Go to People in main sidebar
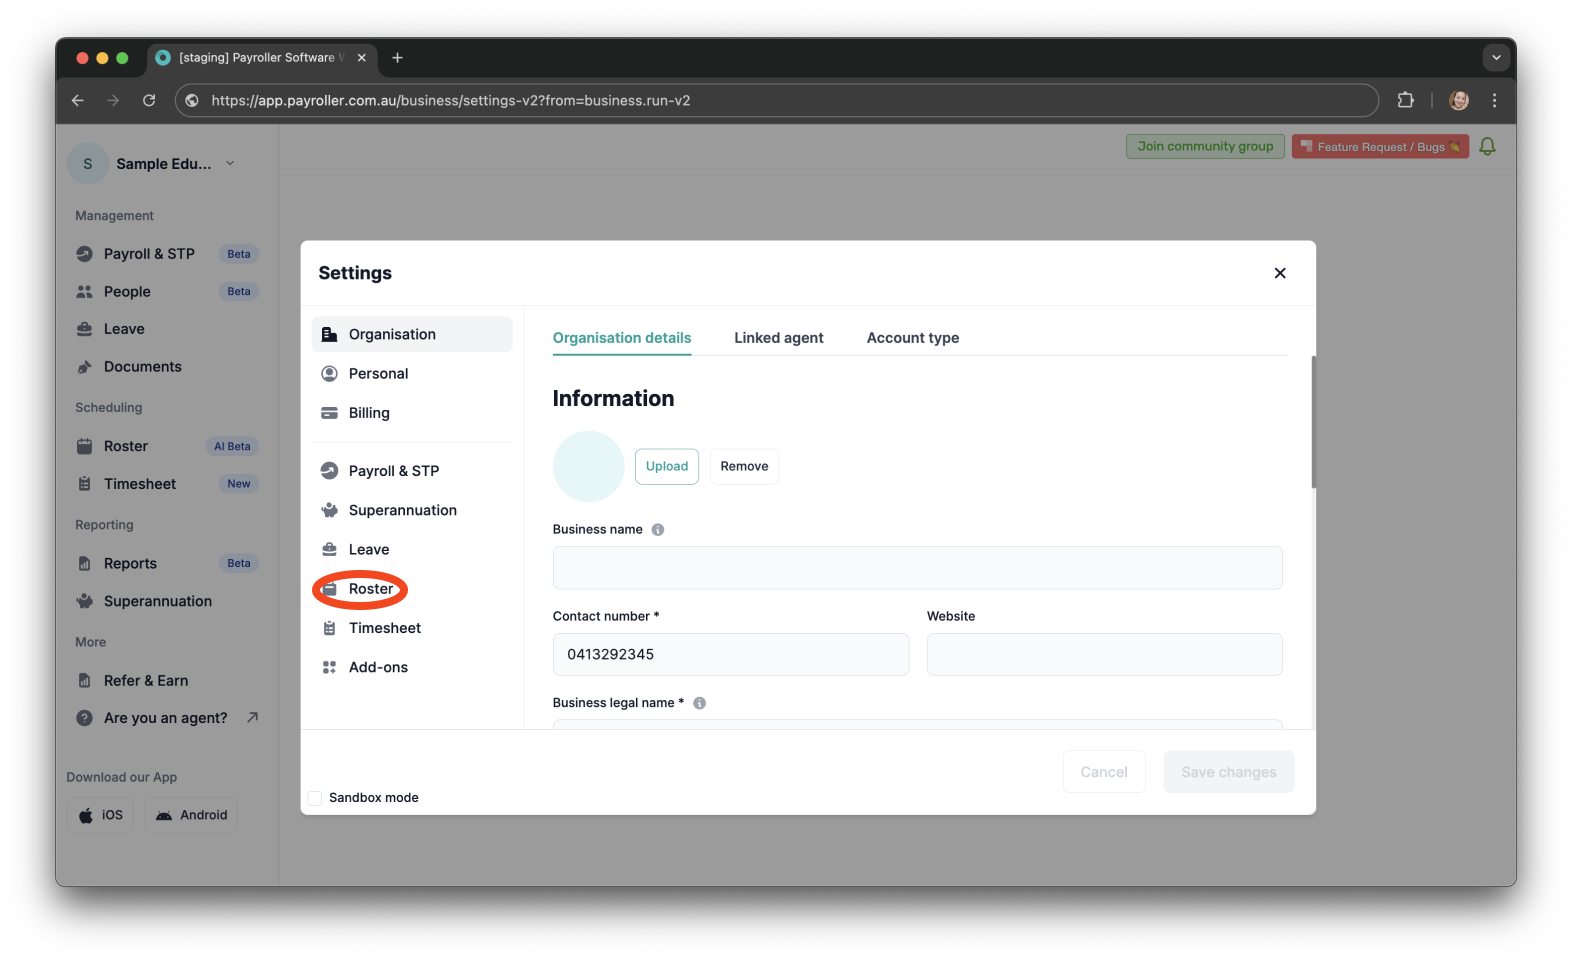Screen dimensions: 1573x960 pos(167,292)
